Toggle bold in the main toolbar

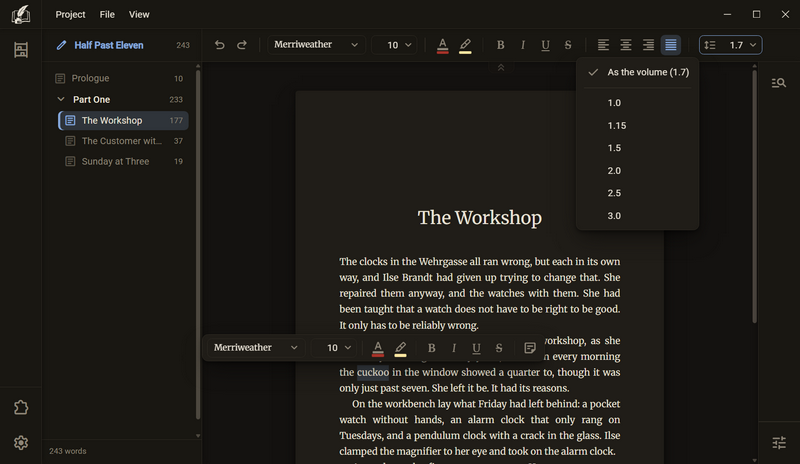(501, 45)
